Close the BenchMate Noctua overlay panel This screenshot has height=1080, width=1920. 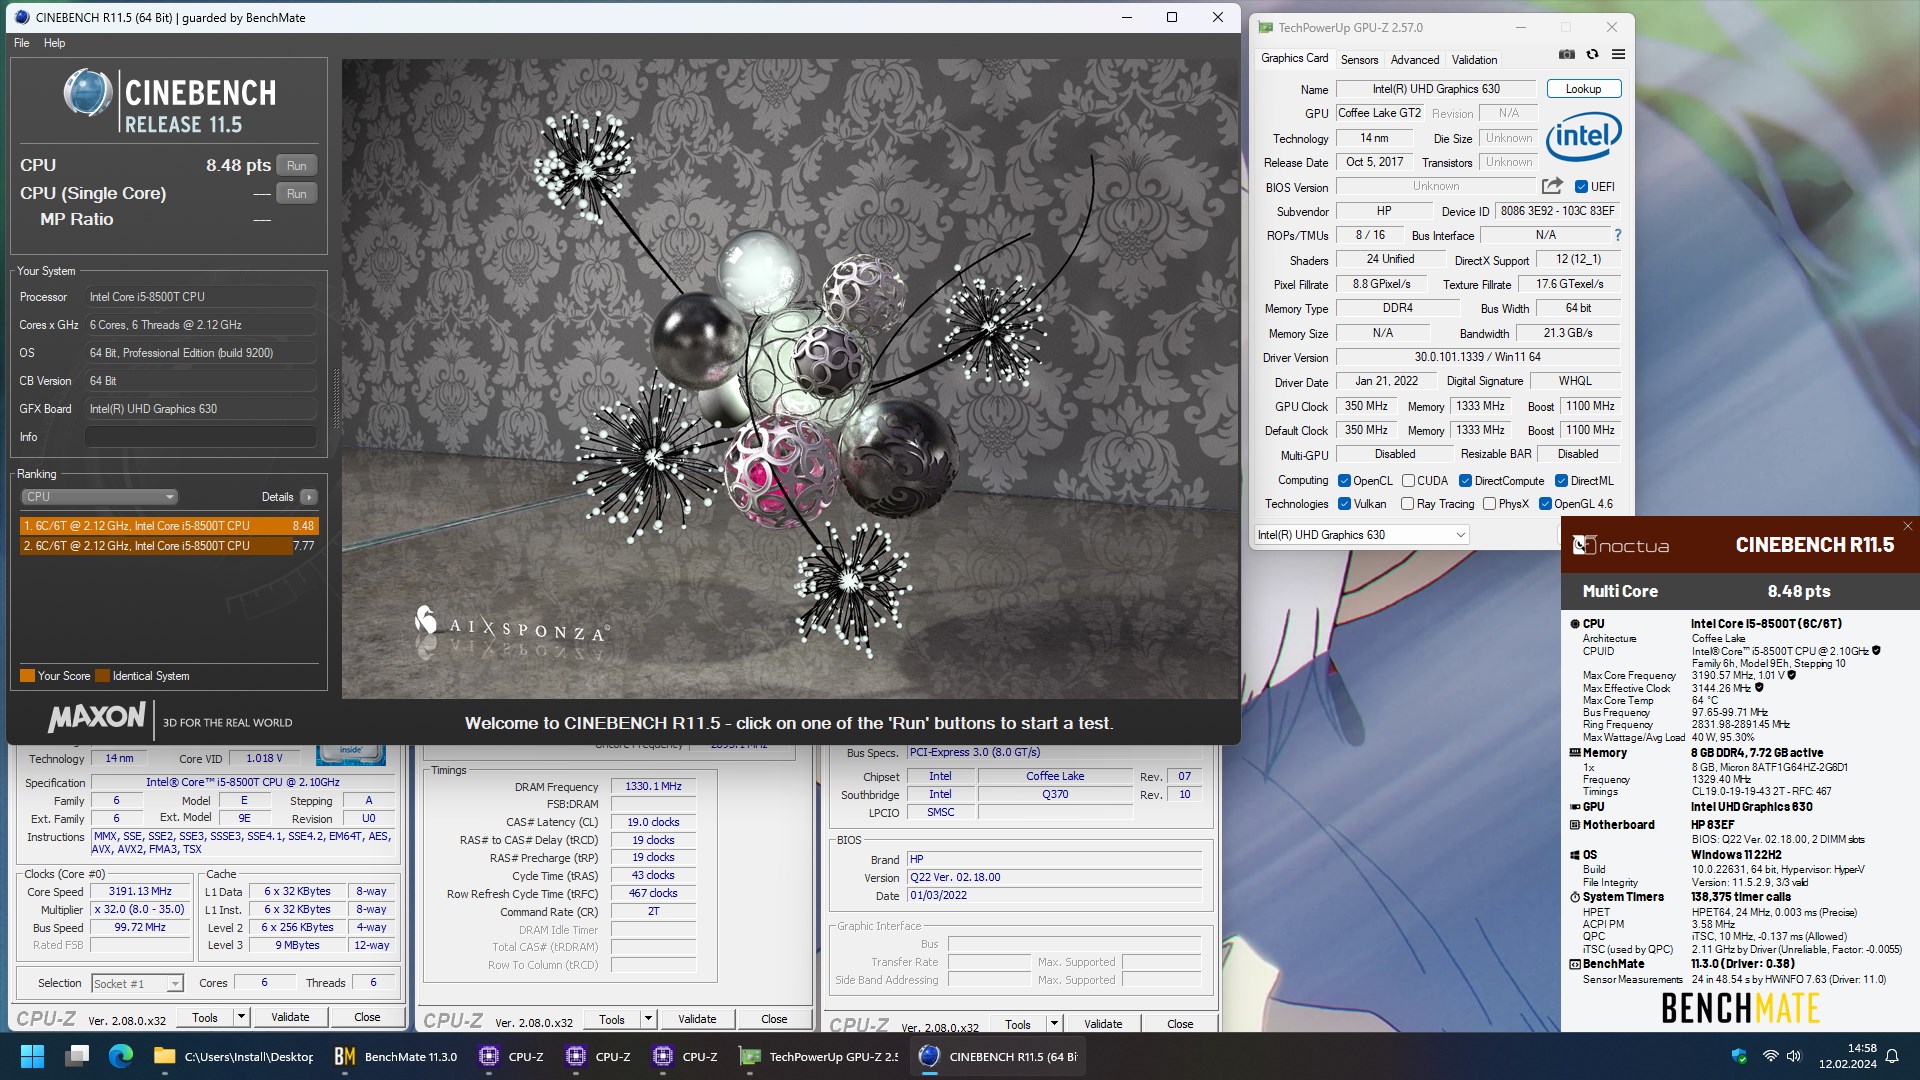tap(1907, 526)
